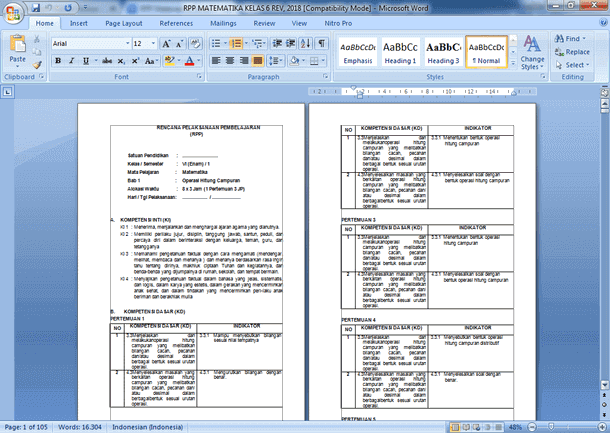
Task: Open the font size dropdown
Action: pyautogui.click(x=153, y=44)
